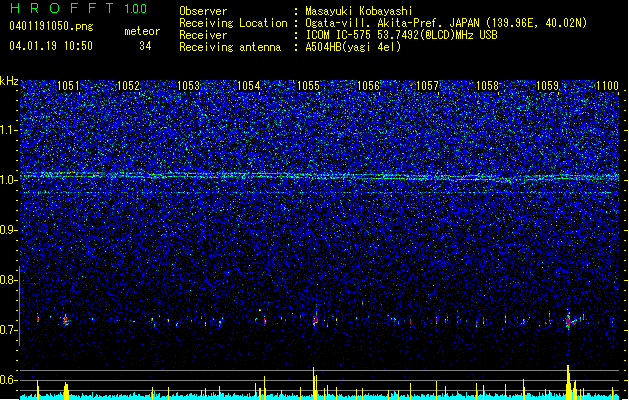Click the 1100 time marker
The height and width of the screenshot is (400, 629).
[607, 86]
